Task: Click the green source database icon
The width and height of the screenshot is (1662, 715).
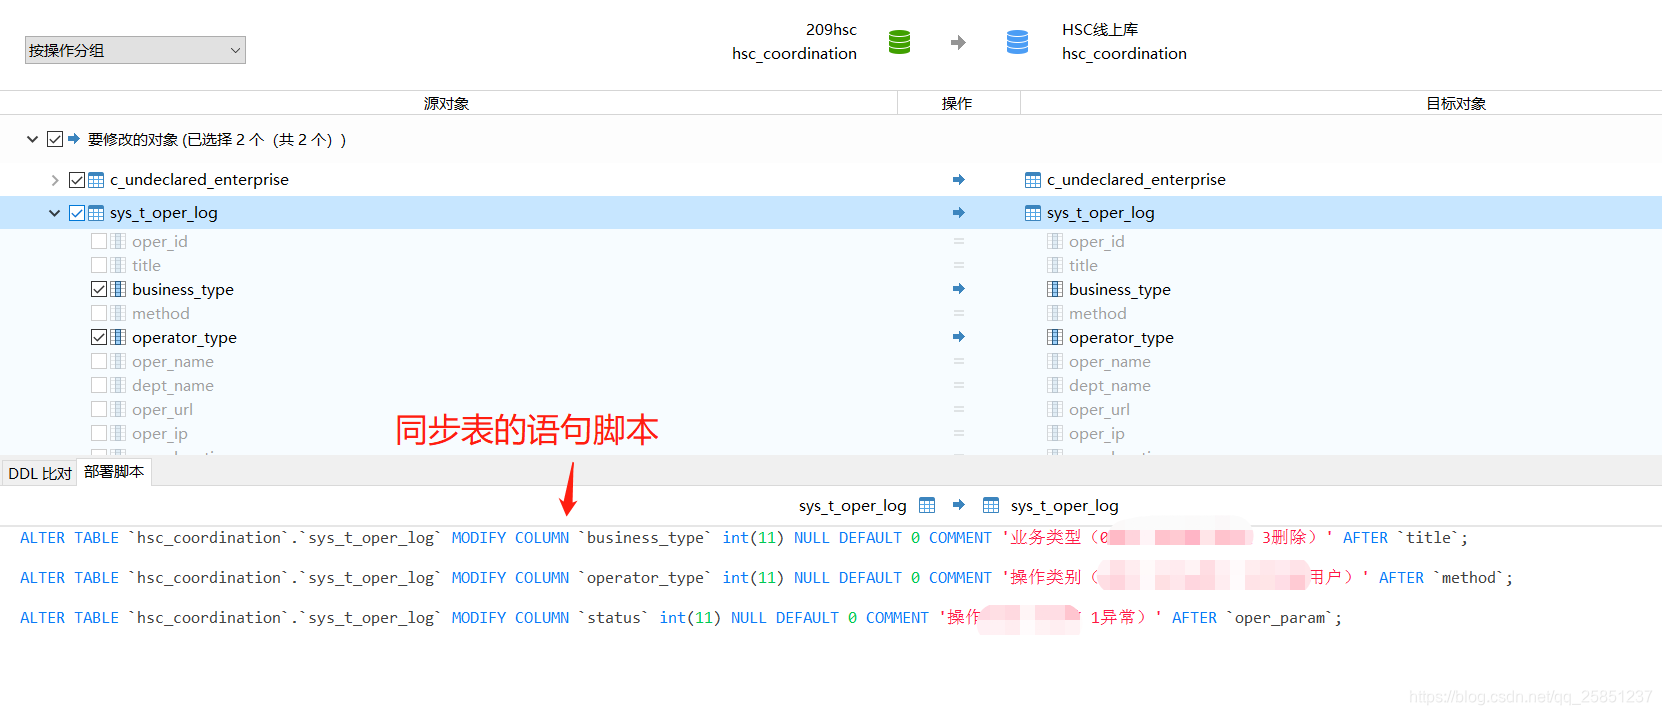Action: (899, 42)
